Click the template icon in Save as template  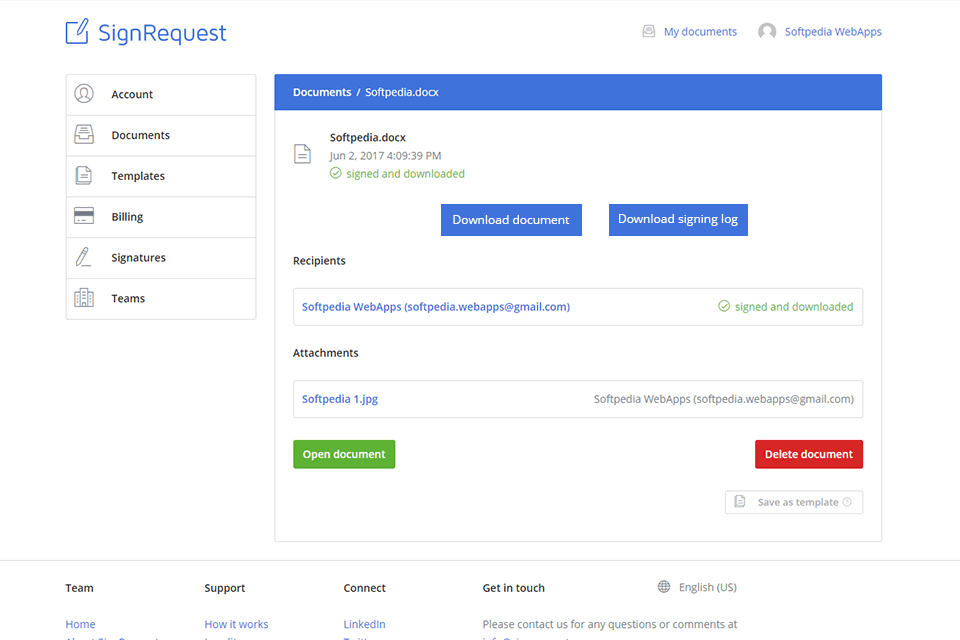740,502
